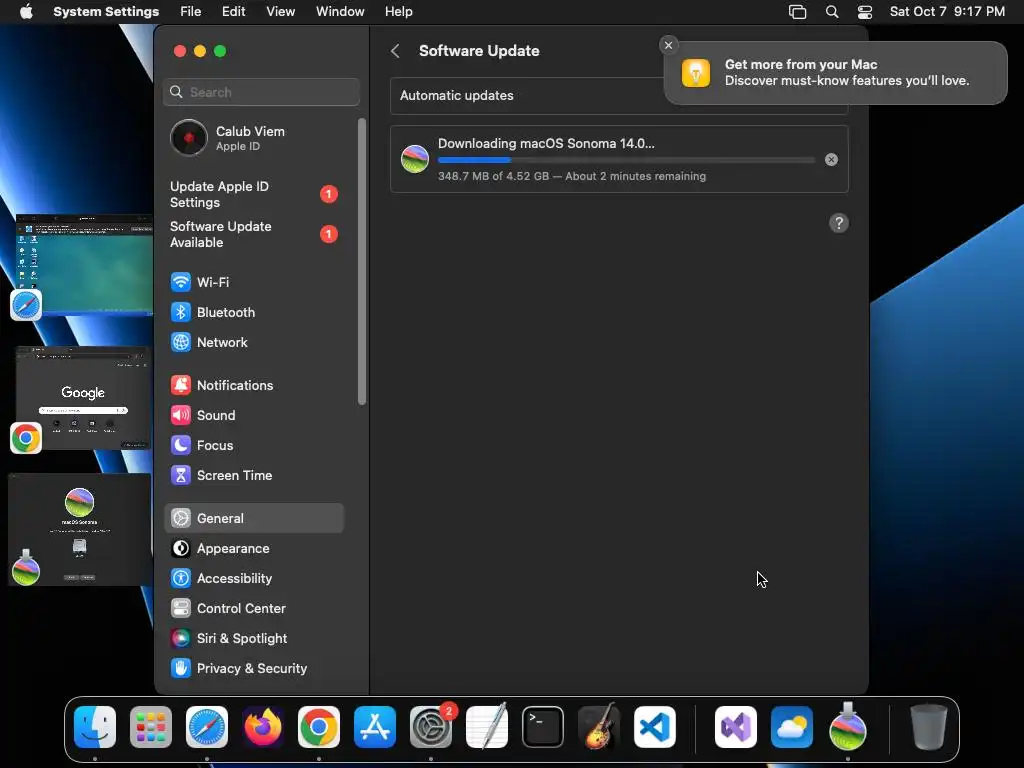Open Appearance settings
The width and height of the screenshot is (1024, 768).
tap(253, 549)
